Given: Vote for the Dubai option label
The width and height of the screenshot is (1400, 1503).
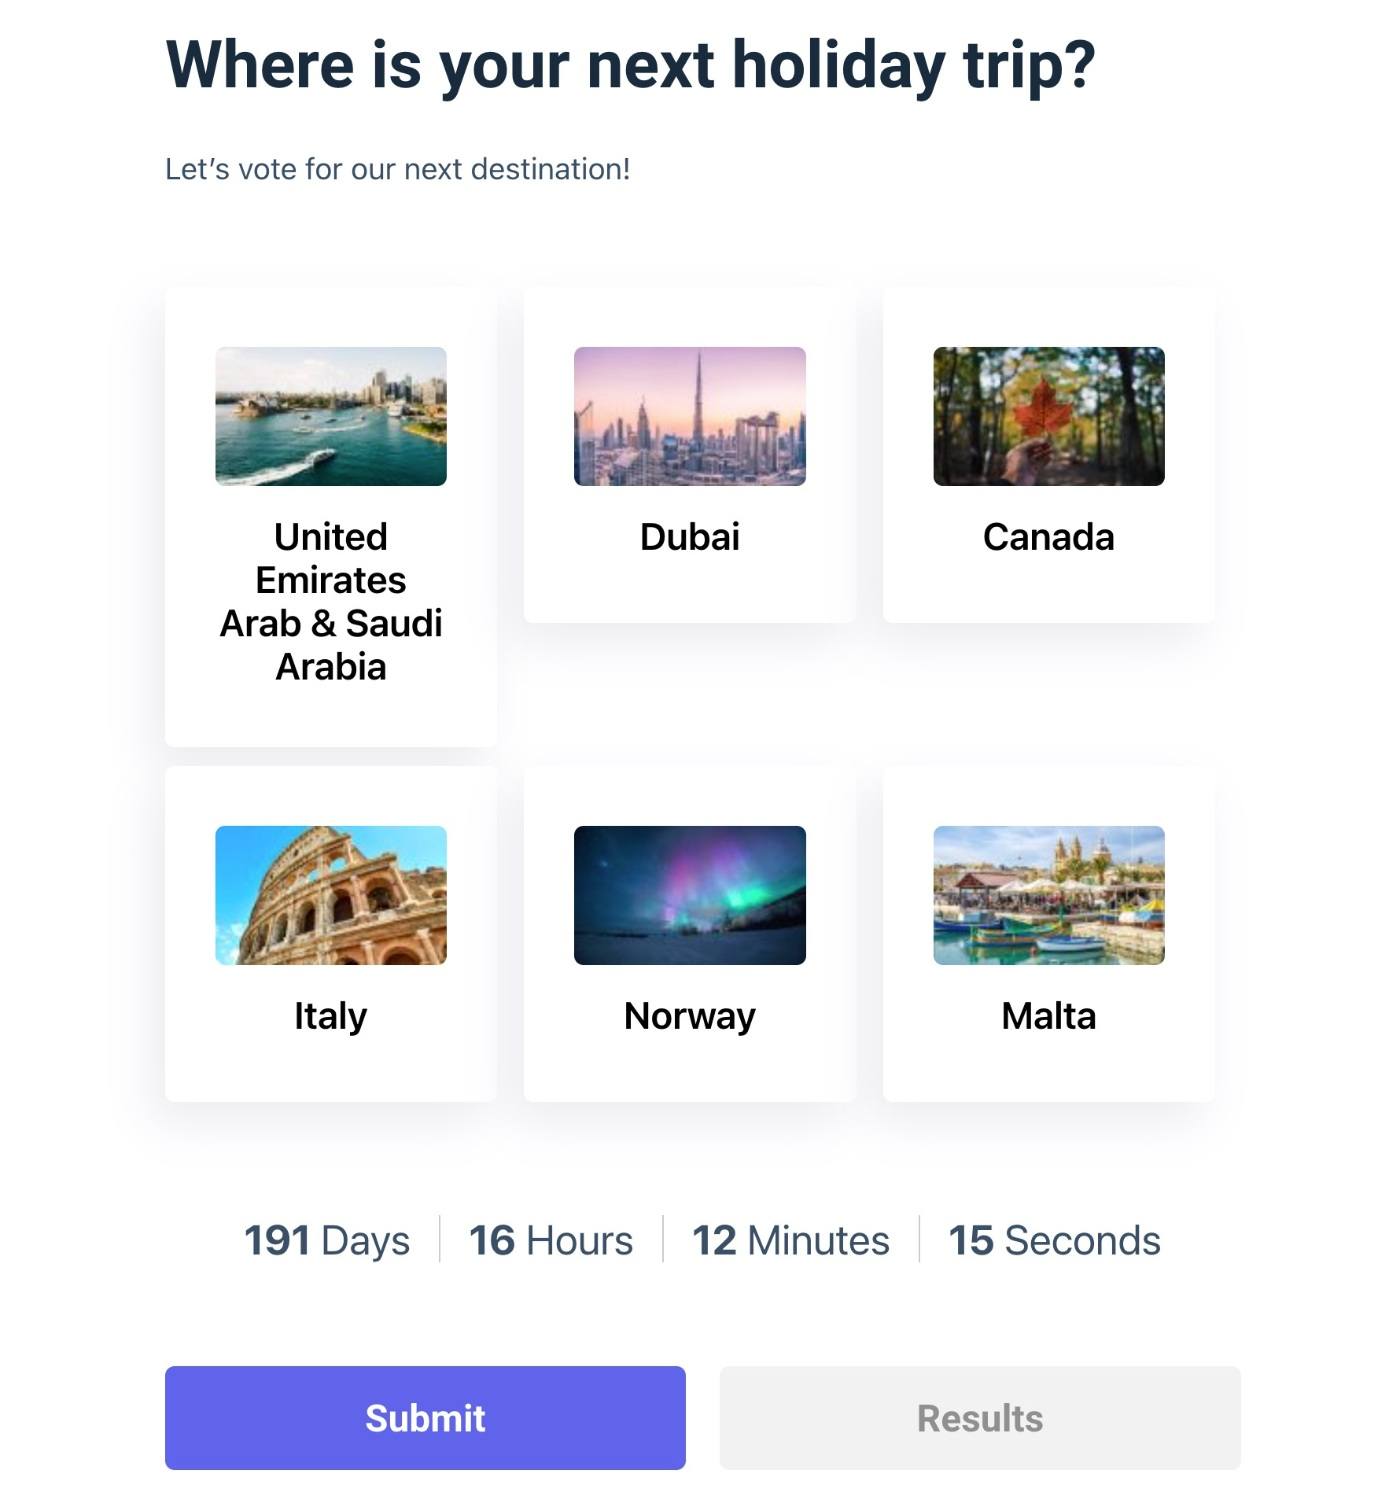Looking at the screenshot, I should tap(690, 537).
